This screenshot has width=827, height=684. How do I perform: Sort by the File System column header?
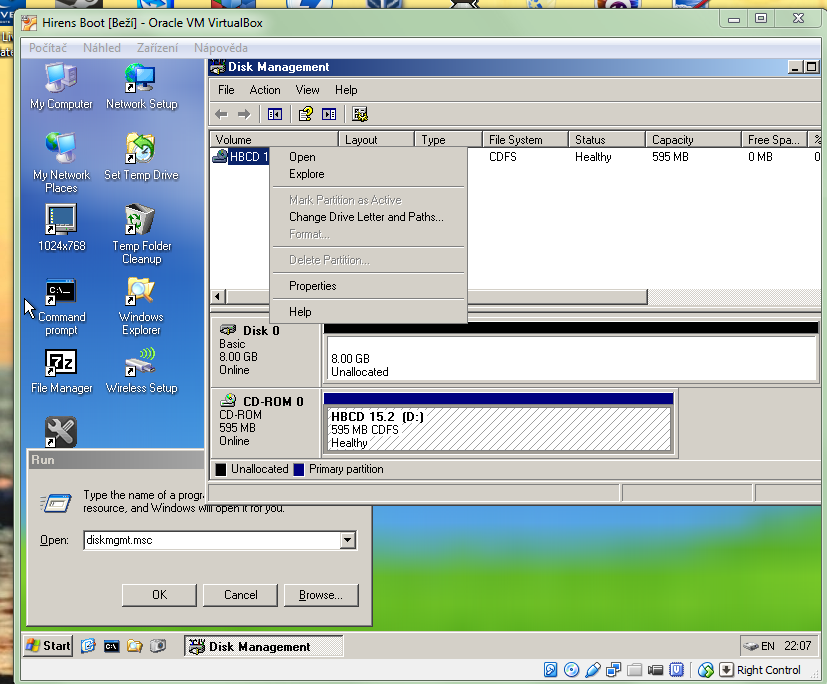coord(525,140)
